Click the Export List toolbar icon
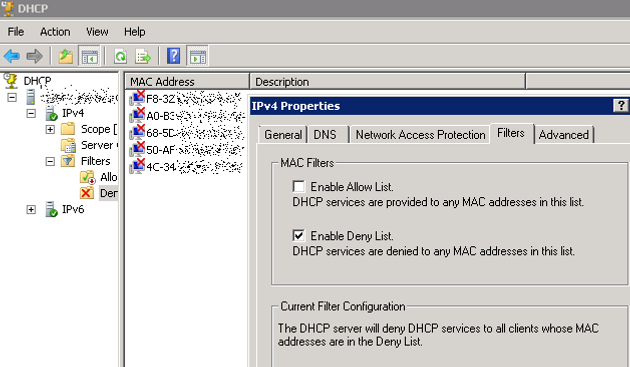The width and height of the screenshot is (630, 367). point(143,56)
